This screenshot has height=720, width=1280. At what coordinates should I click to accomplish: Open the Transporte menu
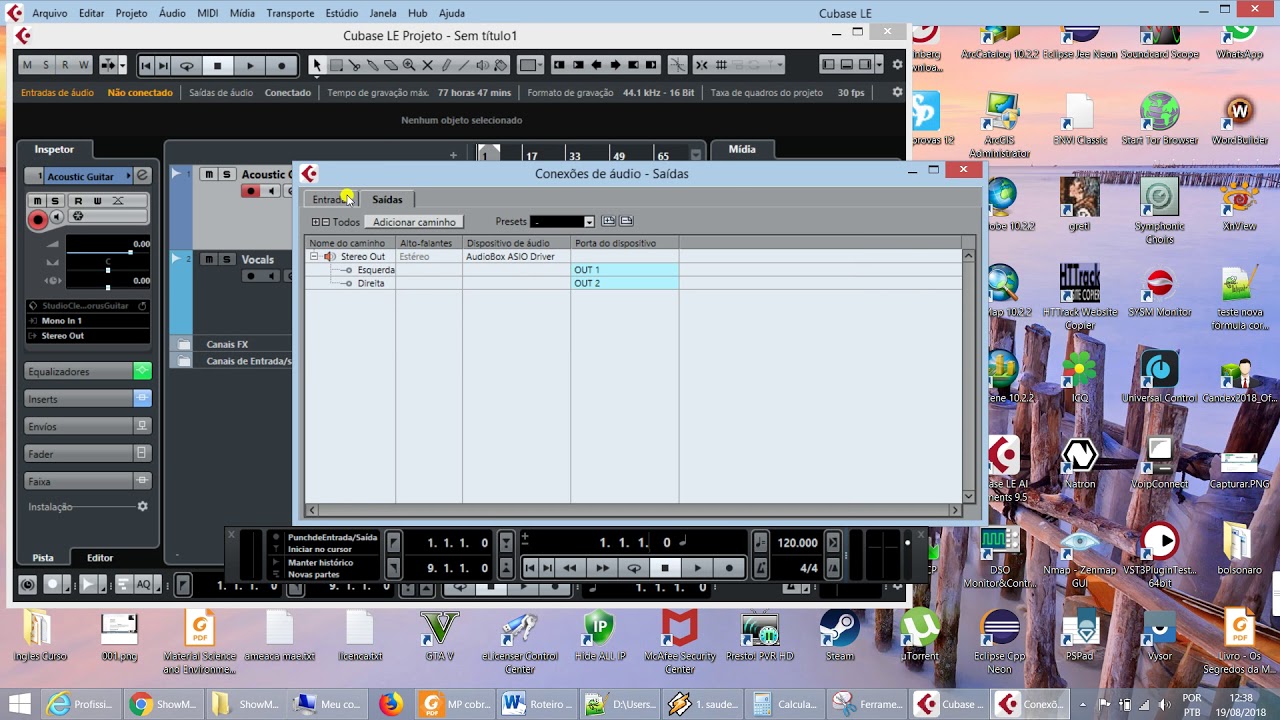click(x=290, y=13)
